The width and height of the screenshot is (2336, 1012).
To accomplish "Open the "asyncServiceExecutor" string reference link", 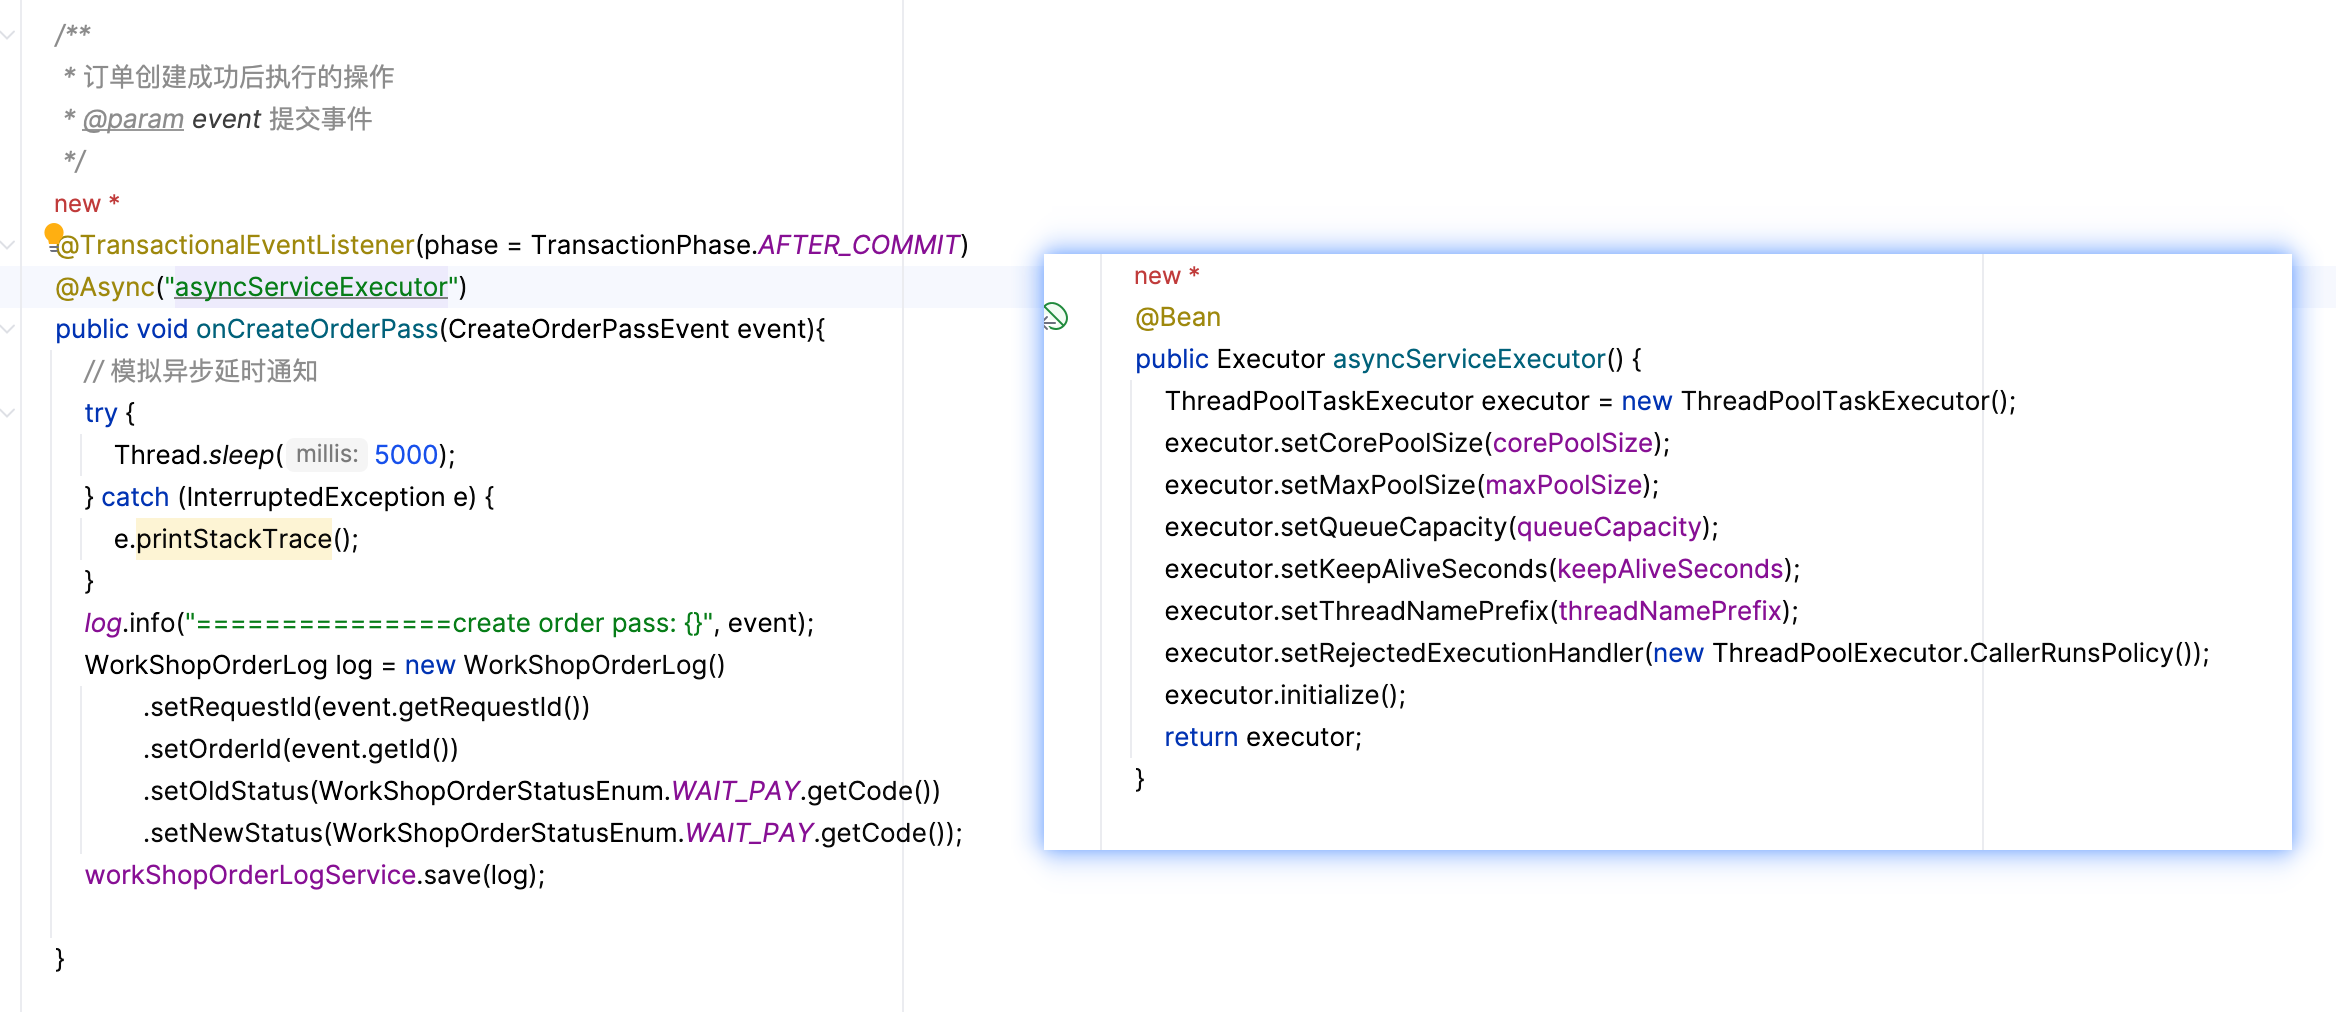I will coord(311,287).
